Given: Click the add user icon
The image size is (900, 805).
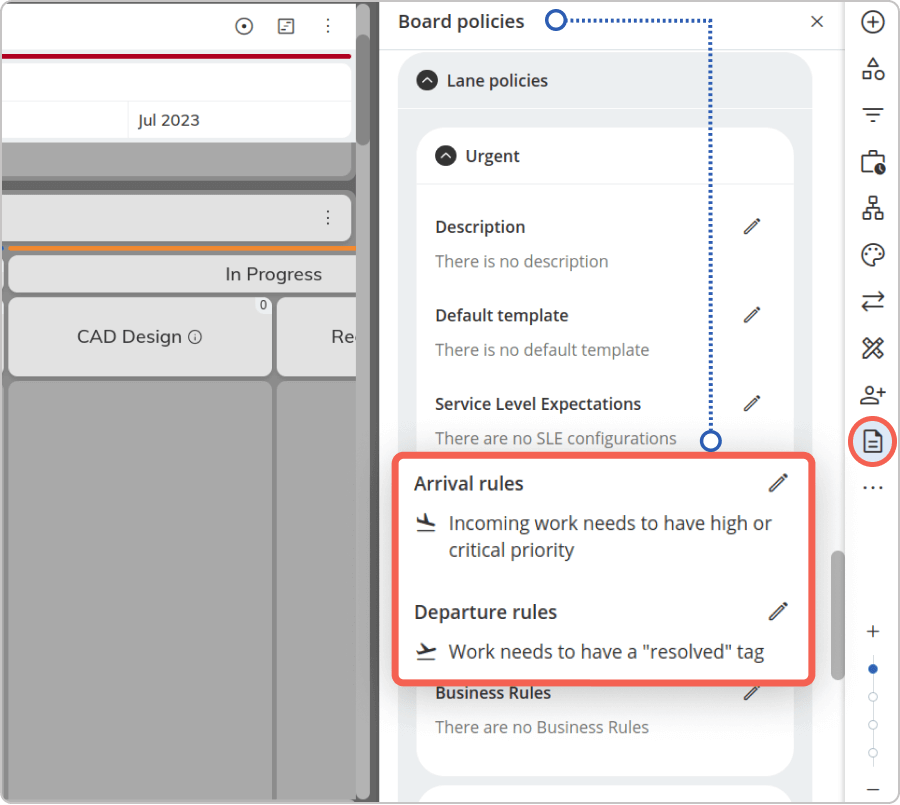Looking at the screenshot, I should pyautogui.click(x=872, y=394).
